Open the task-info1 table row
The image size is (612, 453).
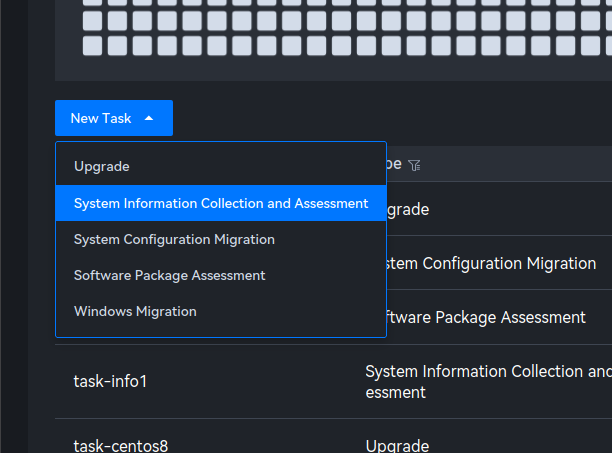[110, 381]
